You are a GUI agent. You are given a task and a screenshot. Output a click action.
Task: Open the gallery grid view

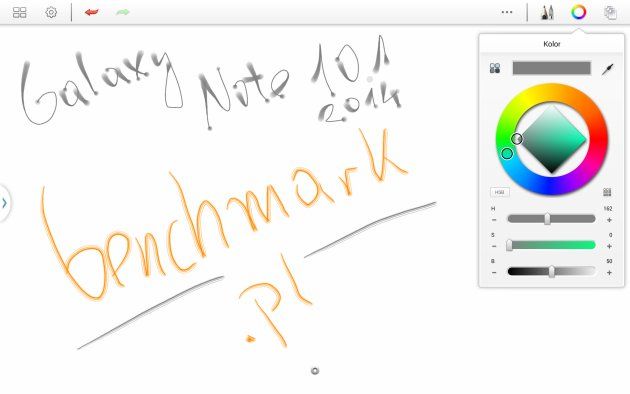(19, 12)
